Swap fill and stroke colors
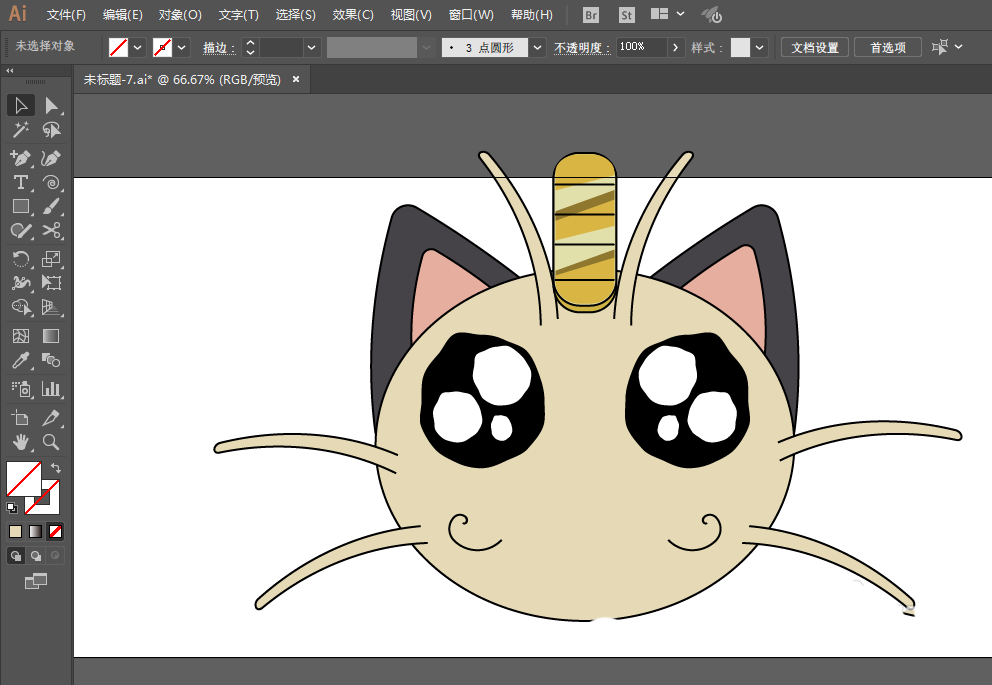The width and height of the screenshot is (992, 685). coord(56,467)
